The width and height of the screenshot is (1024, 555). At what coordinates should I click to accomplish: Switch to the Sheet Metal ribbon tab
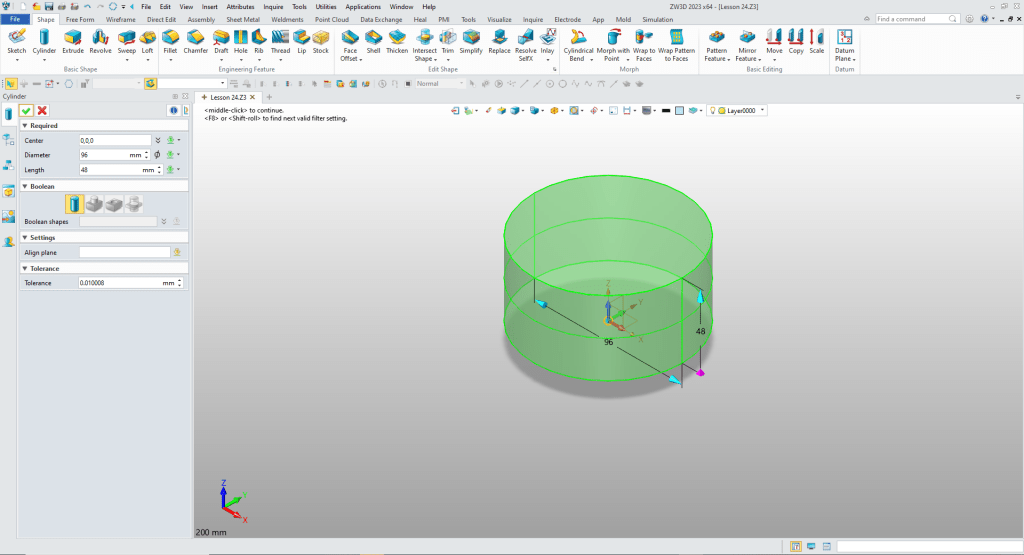[242, 19]
